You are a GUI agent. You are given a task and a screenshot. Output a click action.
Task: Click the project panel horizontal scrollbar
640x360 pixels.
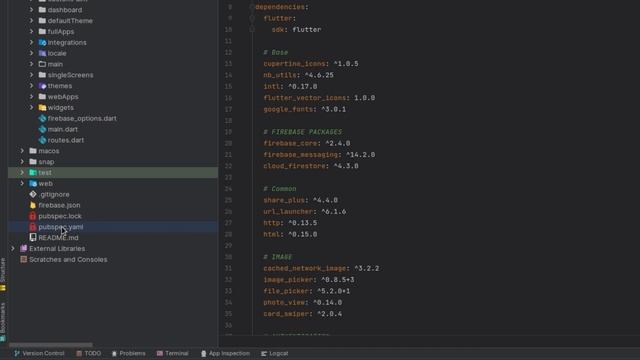(x=51, y=345)
